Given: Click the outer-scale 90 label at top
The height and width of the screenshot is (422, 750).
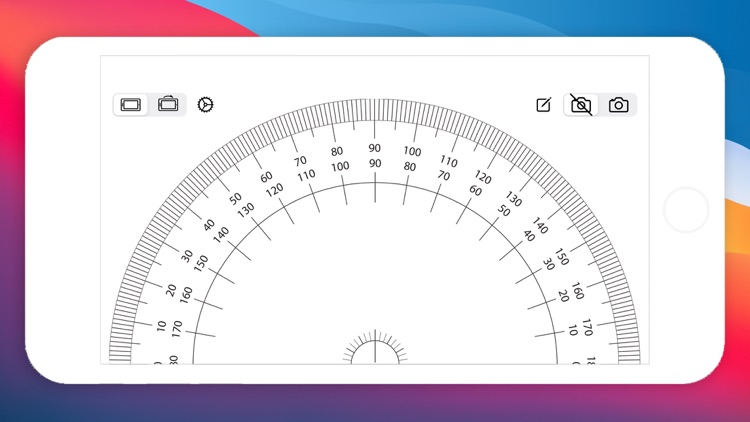Looking at the screenshot, I should 375,148.
